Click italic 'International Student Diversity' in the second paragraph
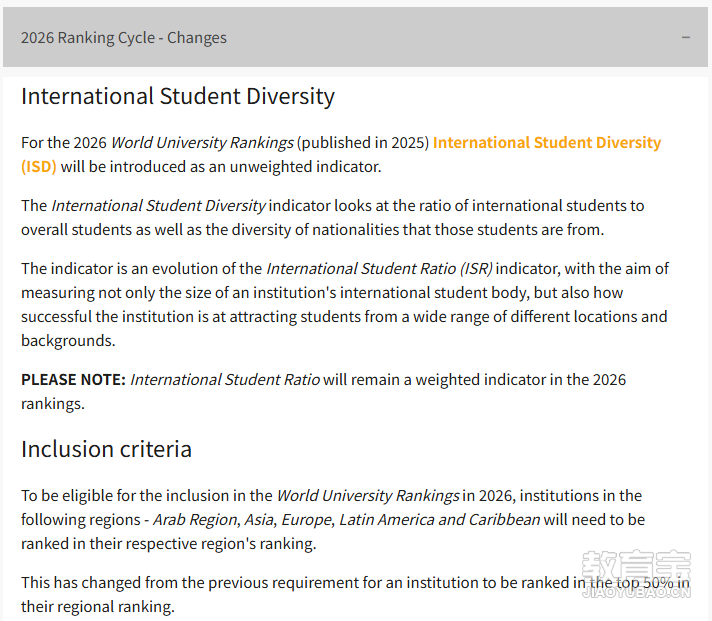This screenshot has height=621, width=712. (x=158, y=206)
